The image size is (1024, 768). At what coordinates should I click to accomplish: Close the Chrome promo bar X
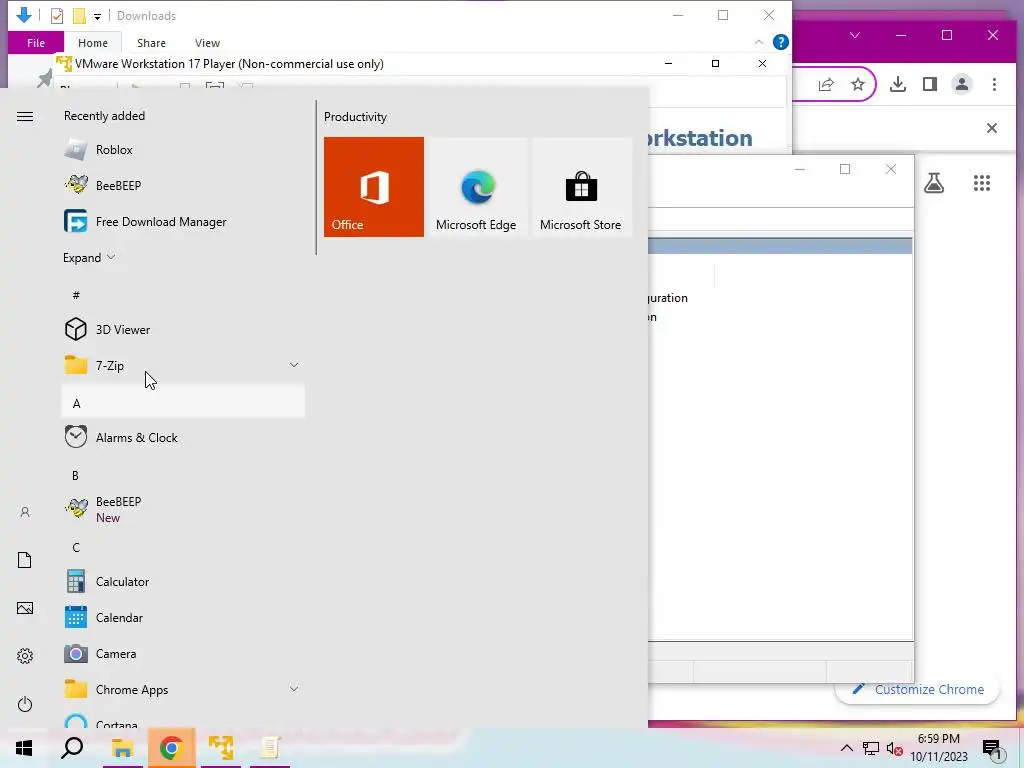click(x=991, y=128)
